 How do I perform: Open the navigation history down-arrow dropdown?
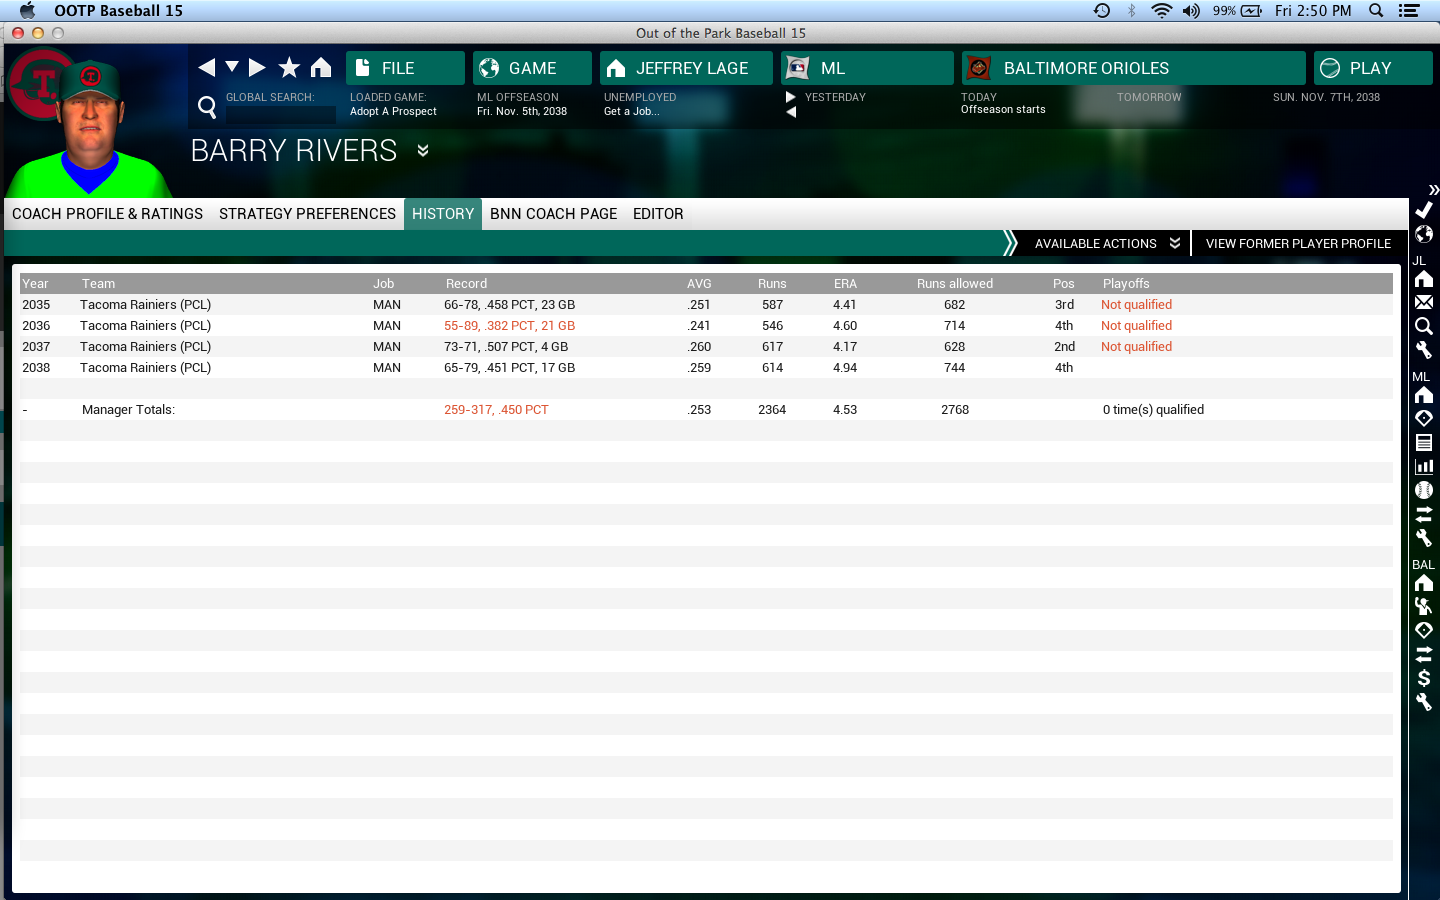[232, 67]
